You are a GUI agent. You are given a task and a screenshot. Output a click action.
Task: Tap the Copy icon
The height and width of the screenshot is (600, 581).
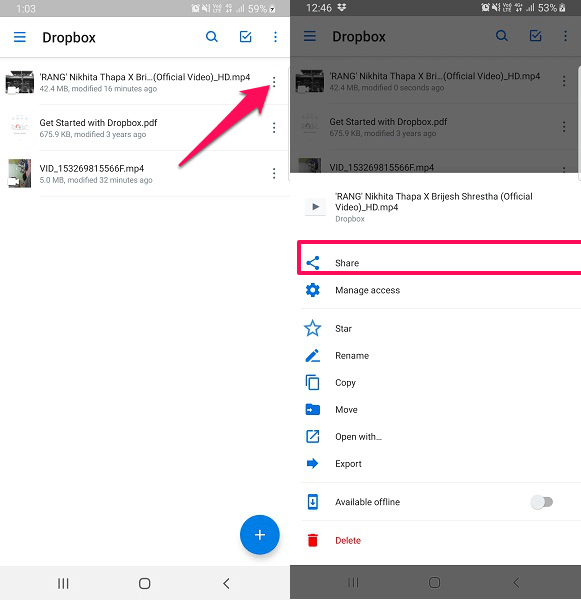point(313,383)
